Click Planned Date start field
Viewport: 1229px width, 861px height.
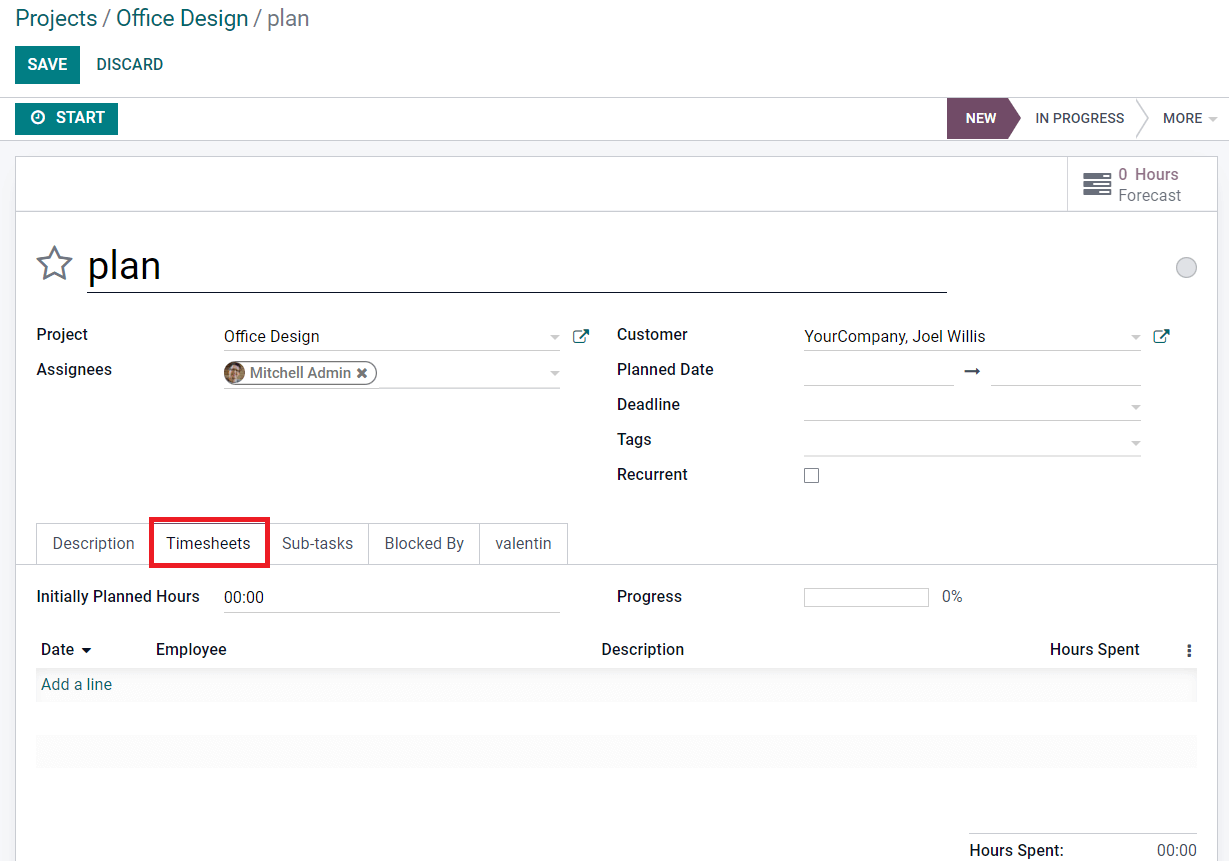(878, 371)
